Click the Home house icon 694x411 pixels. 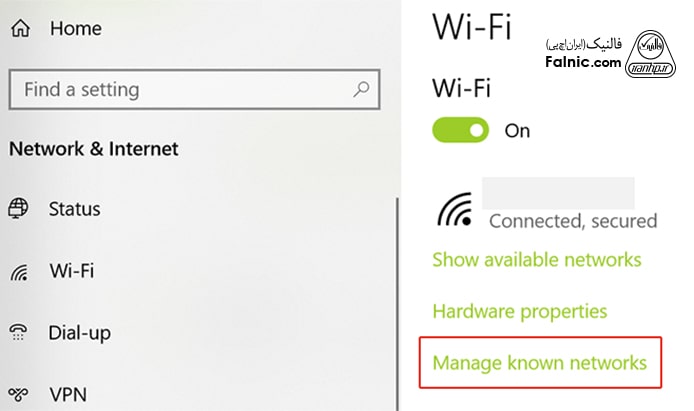[20, 29]
